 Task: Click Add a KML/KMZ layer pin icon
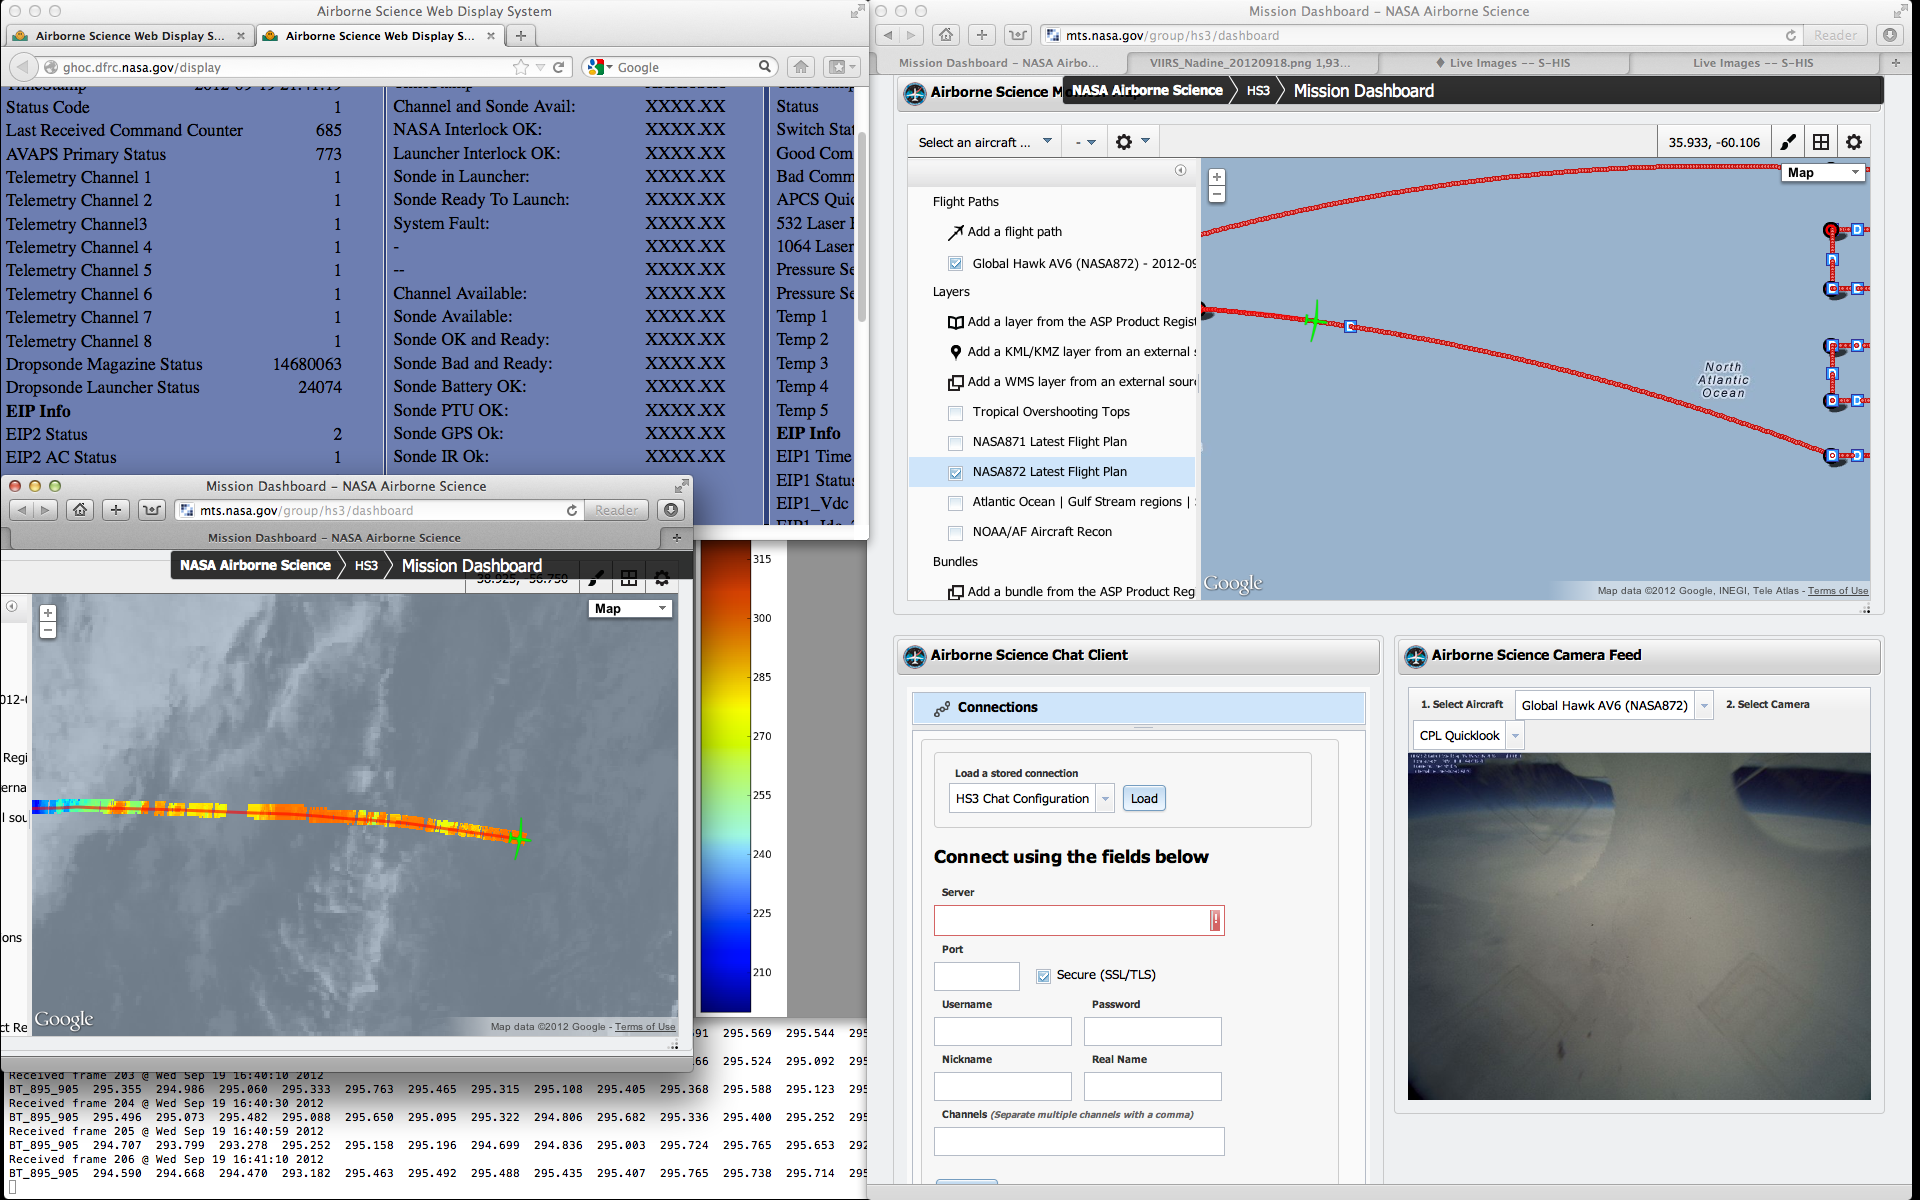click(955, 352)
